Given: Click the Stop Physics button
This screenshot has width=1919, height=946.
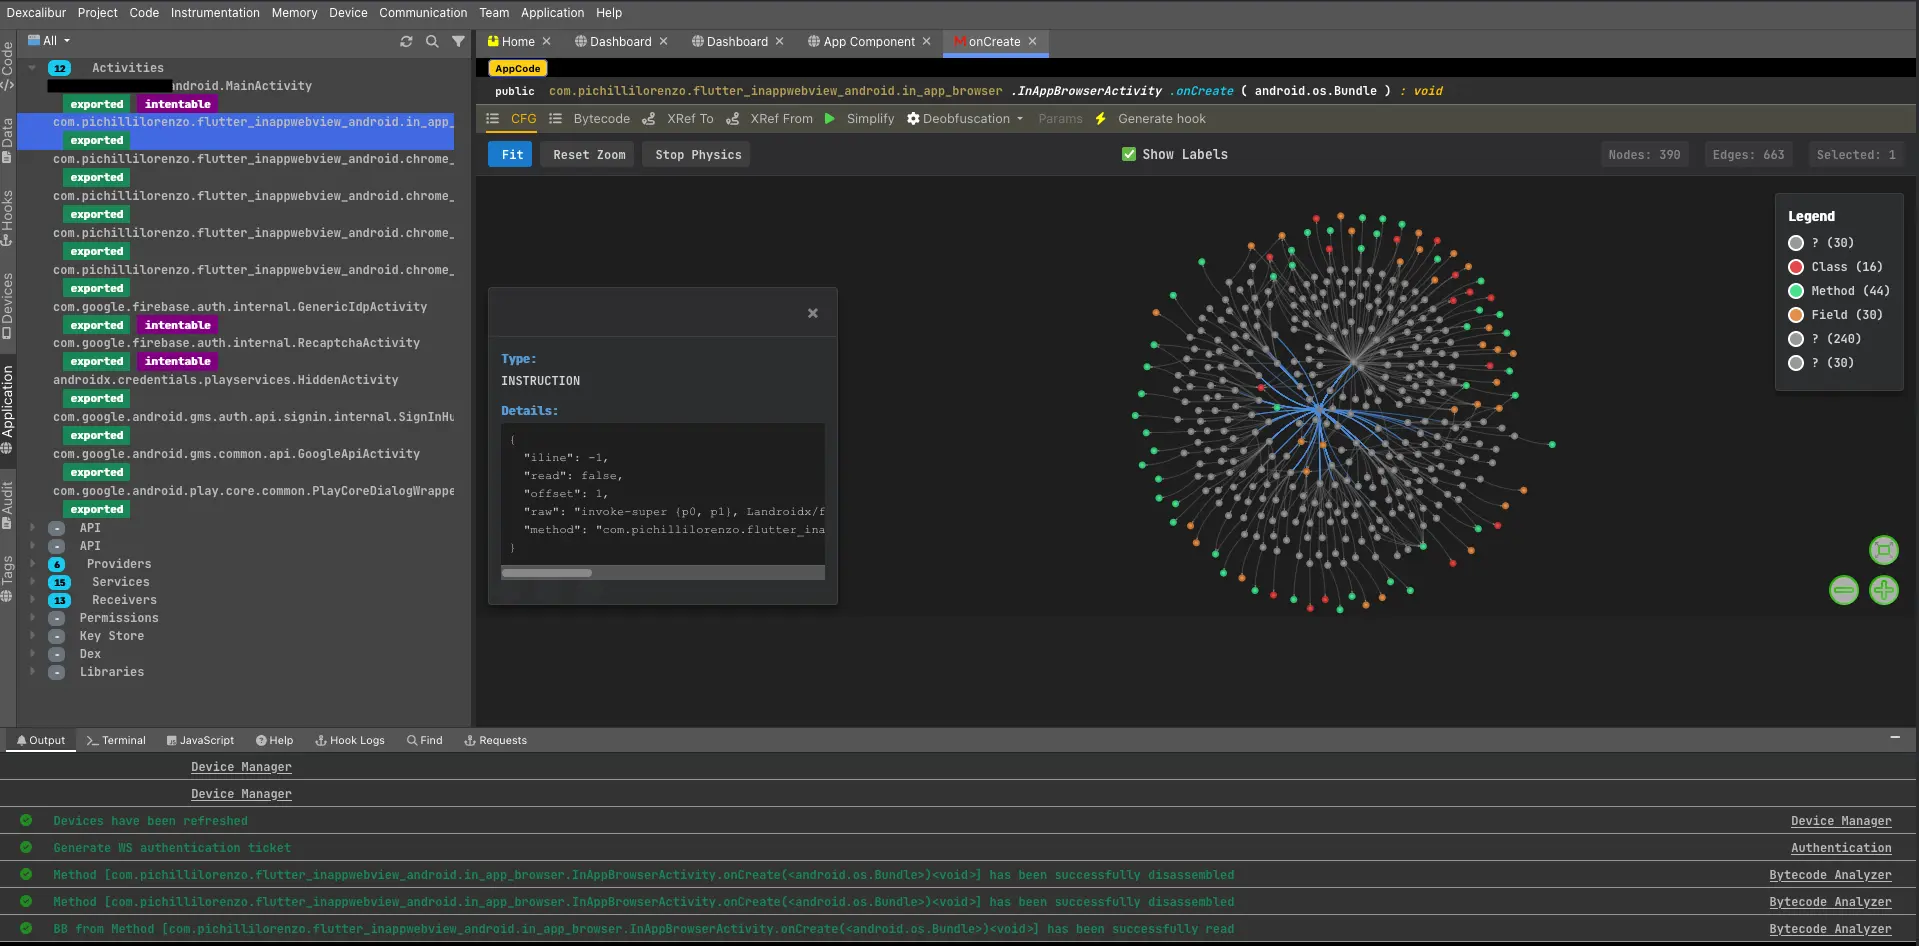Looking at the screenshot, I should [x=698, y=154].
